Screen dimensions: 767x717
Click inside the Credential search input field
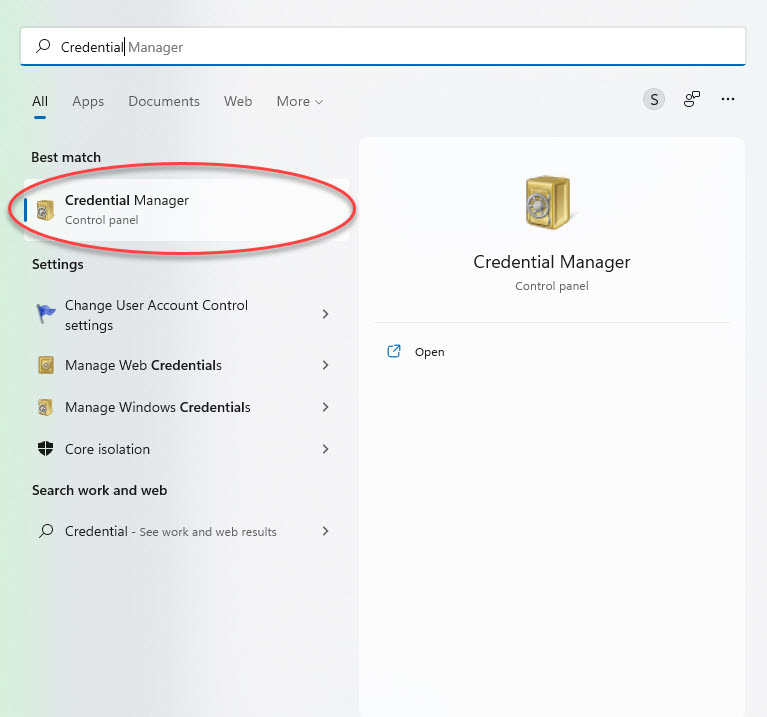point(383,46)
